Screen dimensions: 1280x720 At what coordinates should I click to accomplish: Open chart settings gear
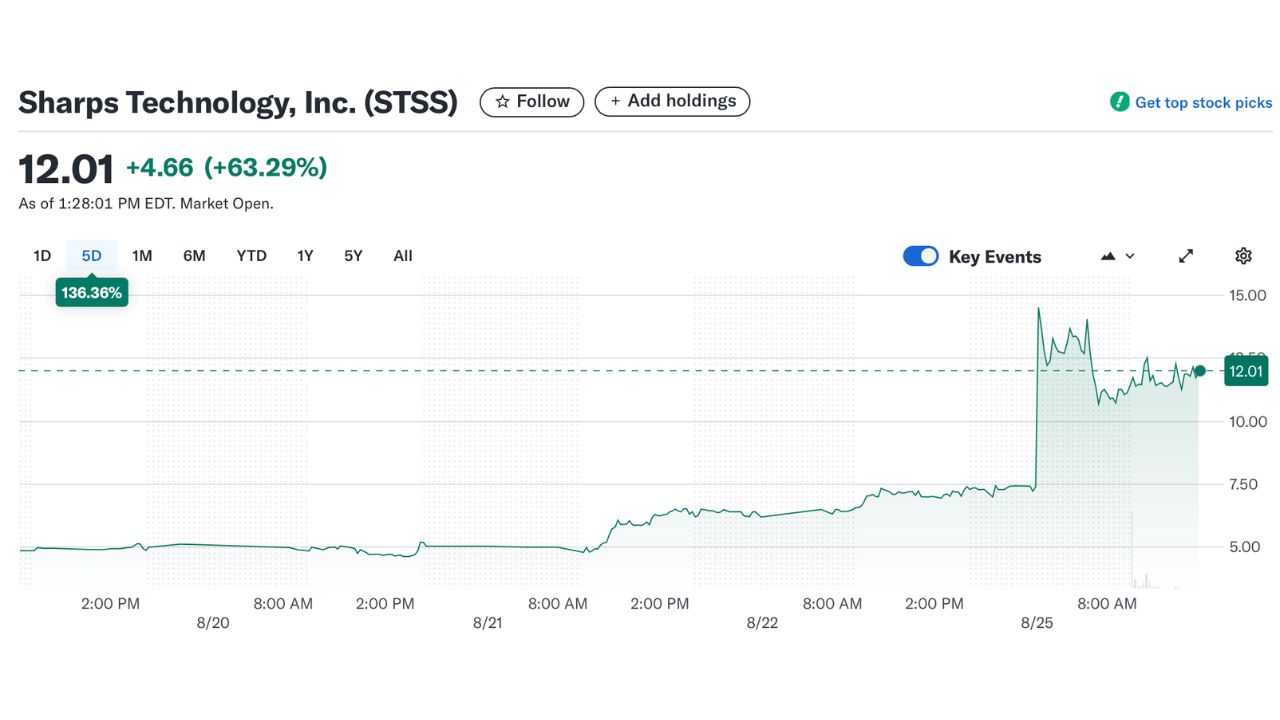pos(1243,256)
